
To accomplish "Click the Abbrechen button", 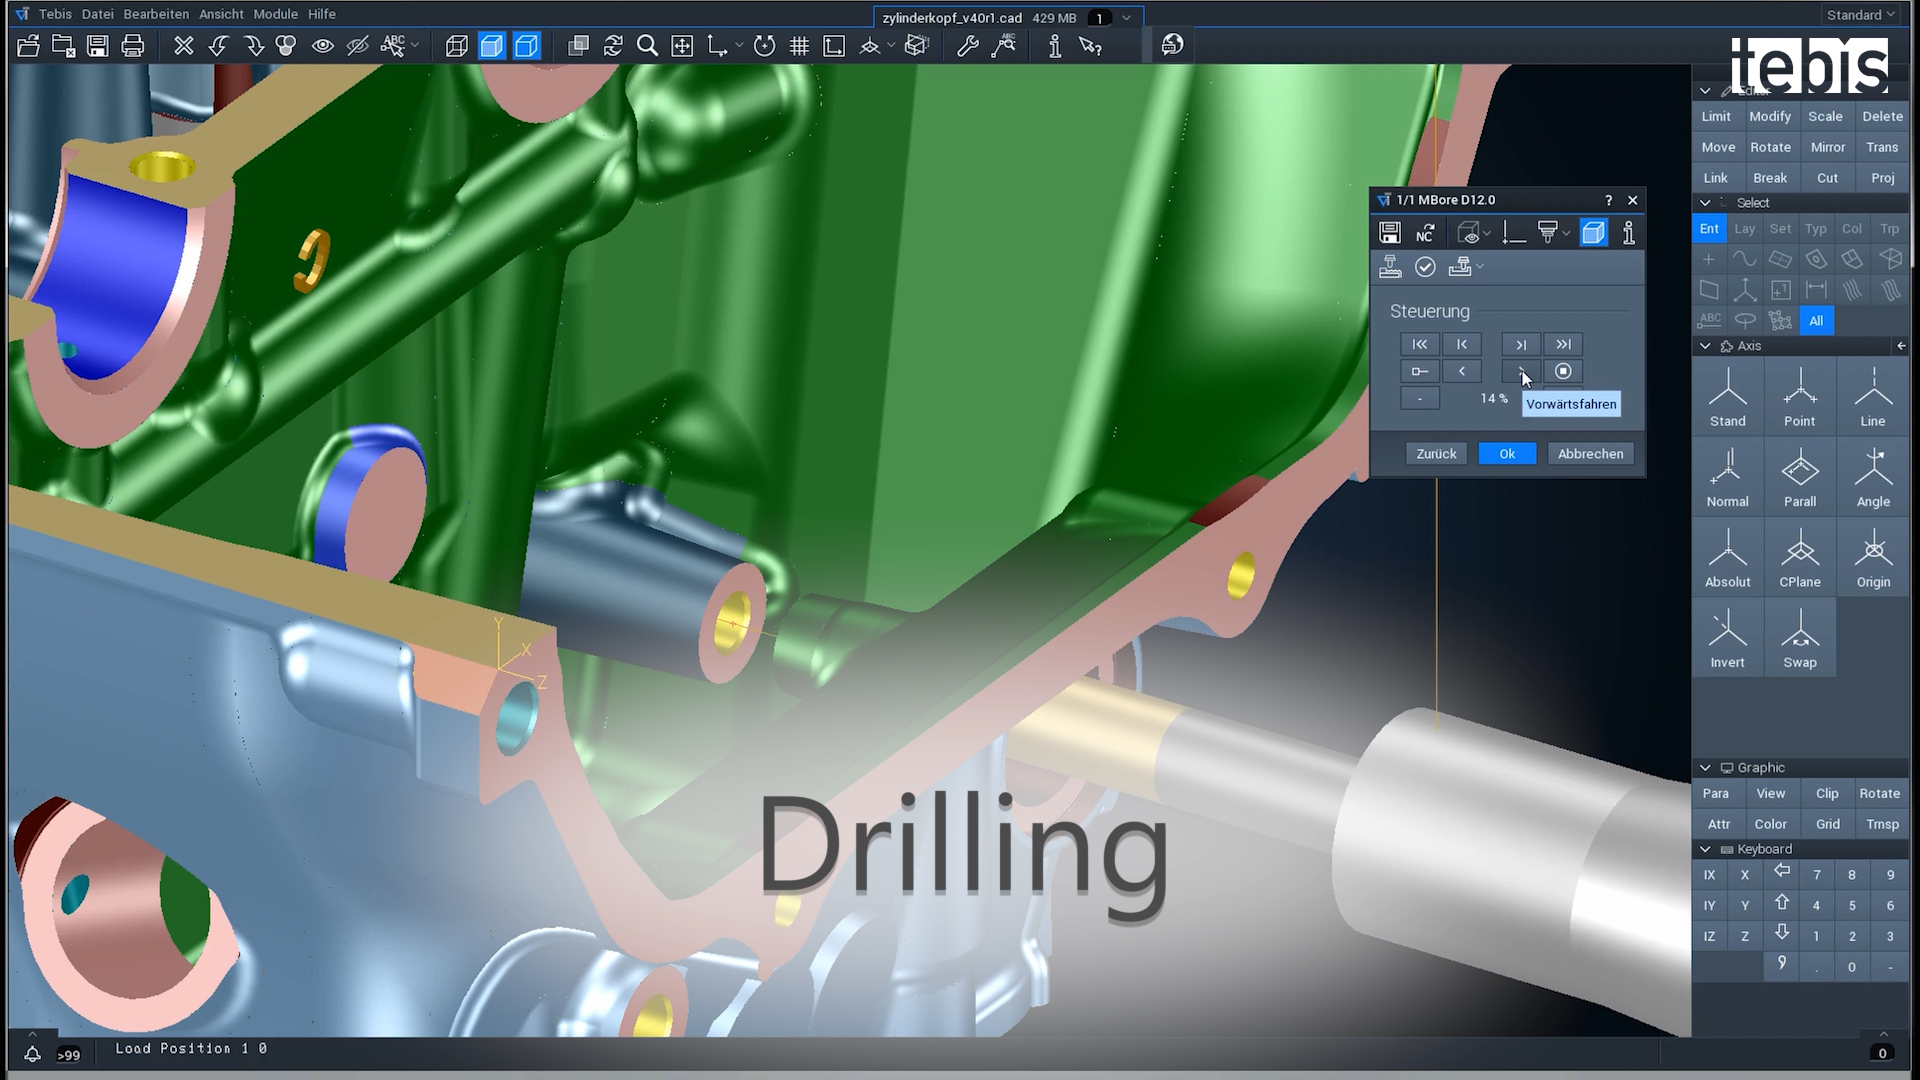I will click(1590, 454).
